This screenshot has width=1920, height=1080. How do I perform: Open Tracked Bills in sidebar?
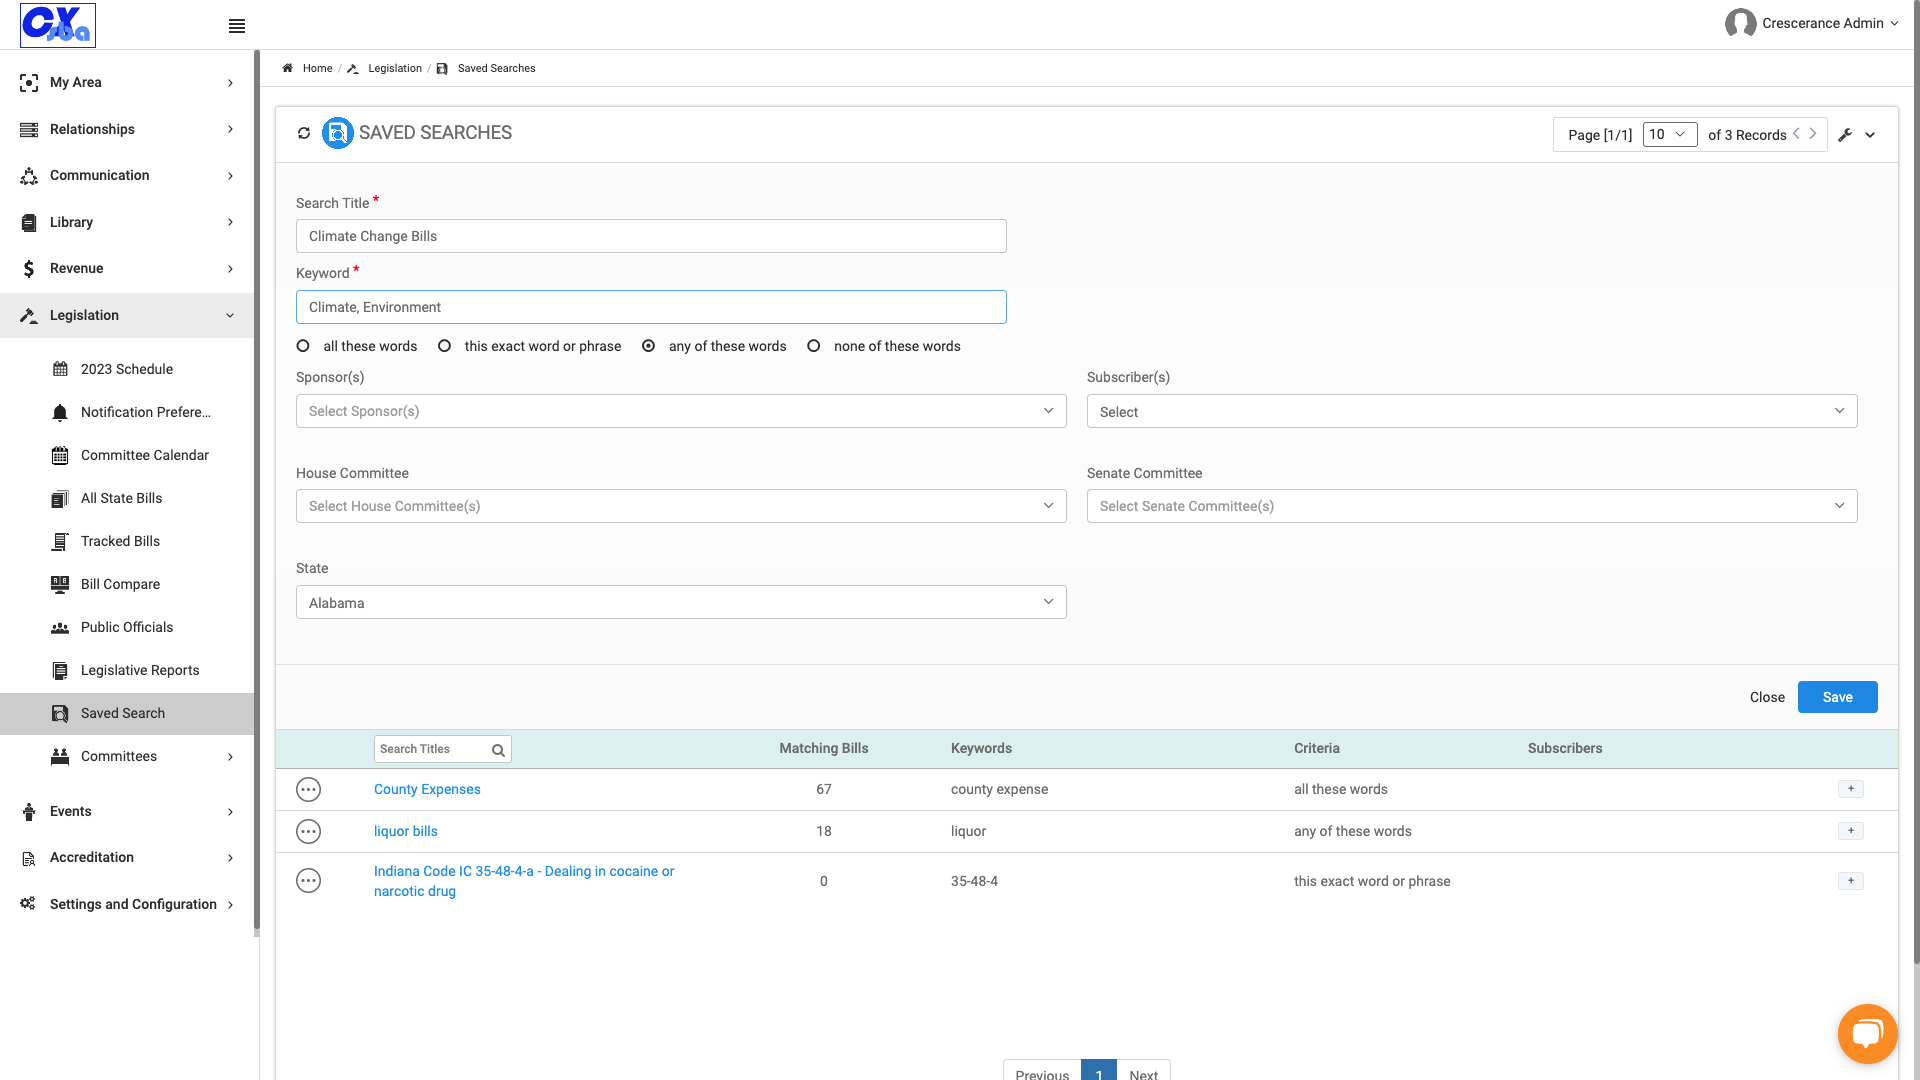[x=120, y=541]
